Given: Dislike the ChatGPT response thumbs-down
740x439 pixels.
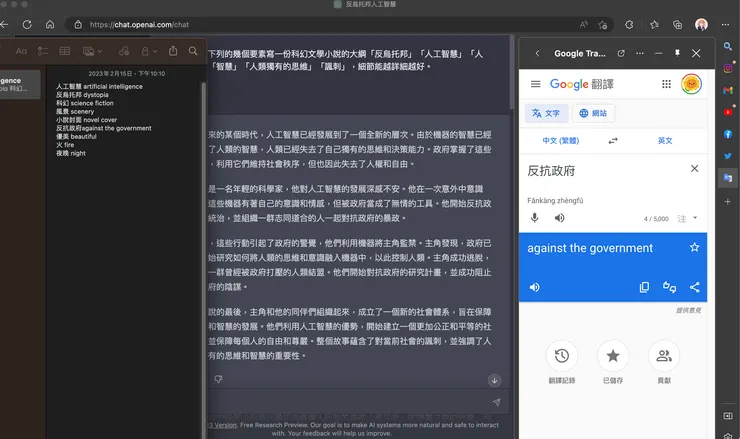Looking at the screenshot, I should (x=219, y=379).
